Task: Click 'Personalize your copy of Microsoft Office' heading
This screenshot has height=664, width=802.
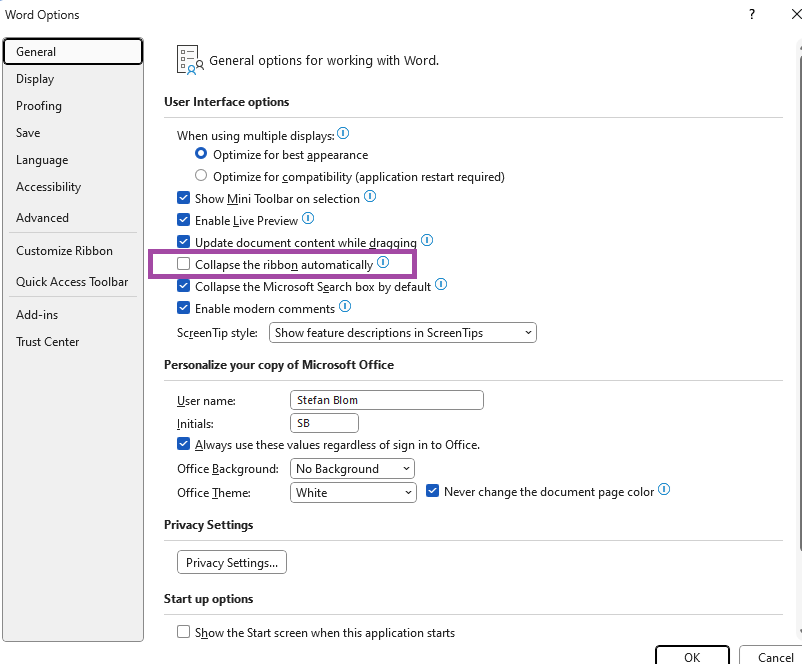Action: click(x=279, y=365)
